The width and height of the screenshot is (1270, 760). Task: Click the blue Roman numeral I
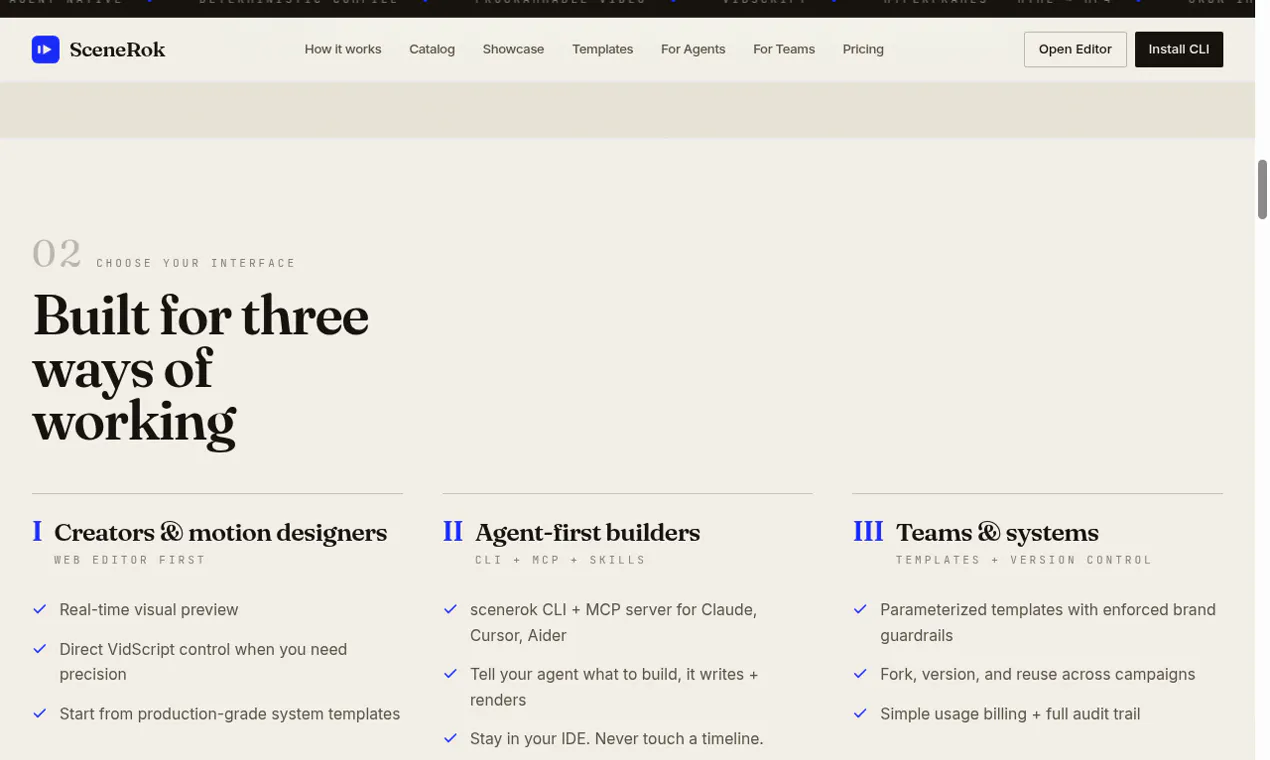(x=37, y=532)
